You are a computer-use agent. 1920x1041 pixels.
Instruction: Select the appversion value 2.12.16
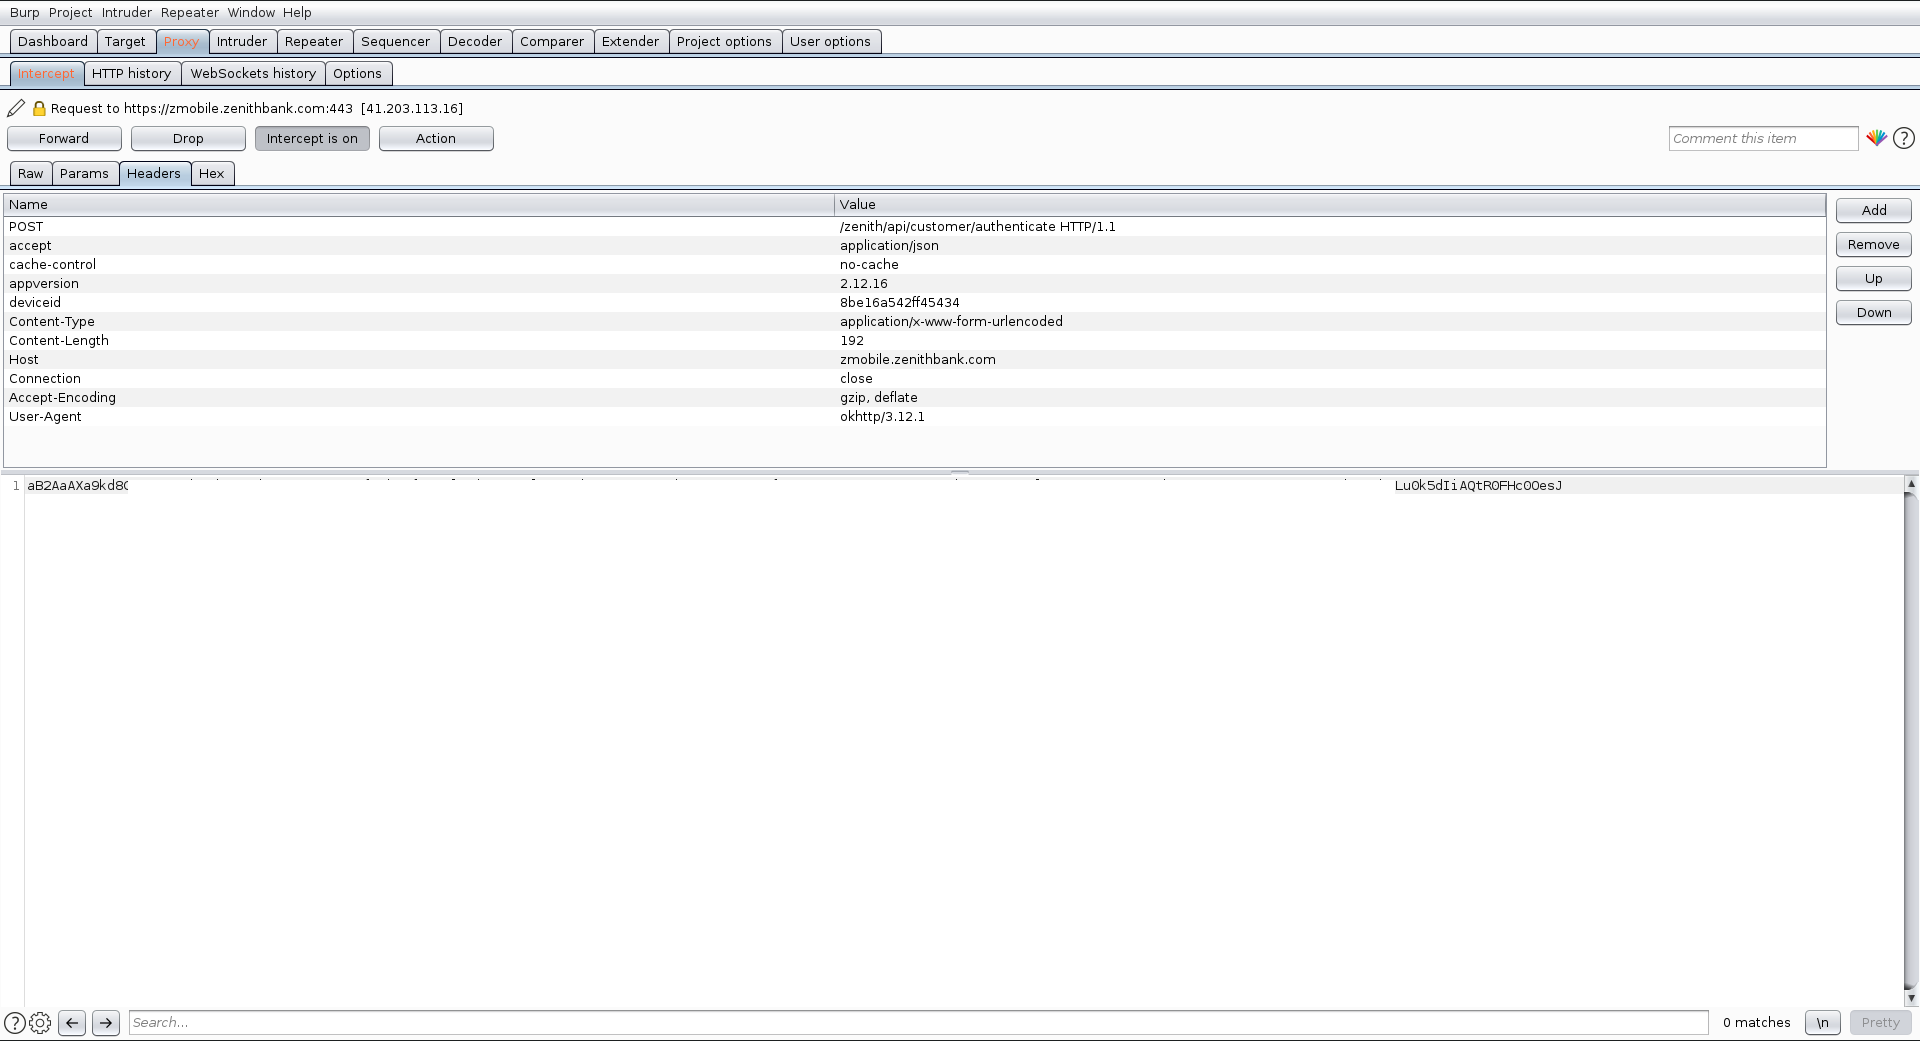pos(864,283)
